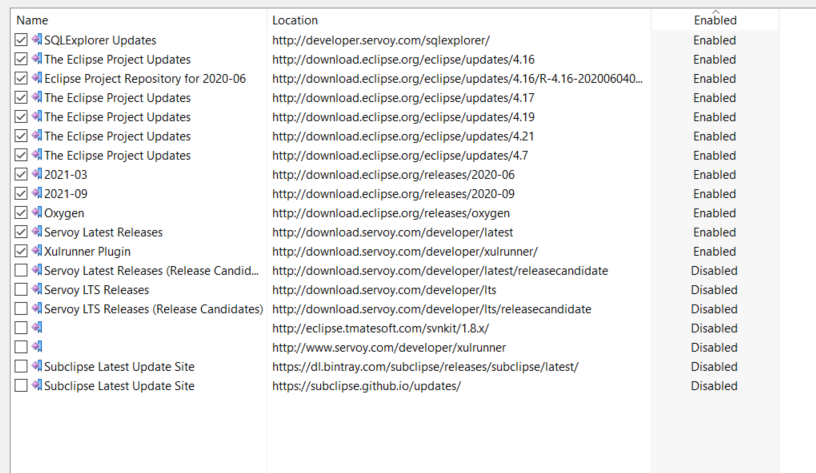Image resolution: width=816 pixels, height=473 pixels.
Task: Click the site icon for the updates/4.17 row
Action: click(x=36, y=97)
